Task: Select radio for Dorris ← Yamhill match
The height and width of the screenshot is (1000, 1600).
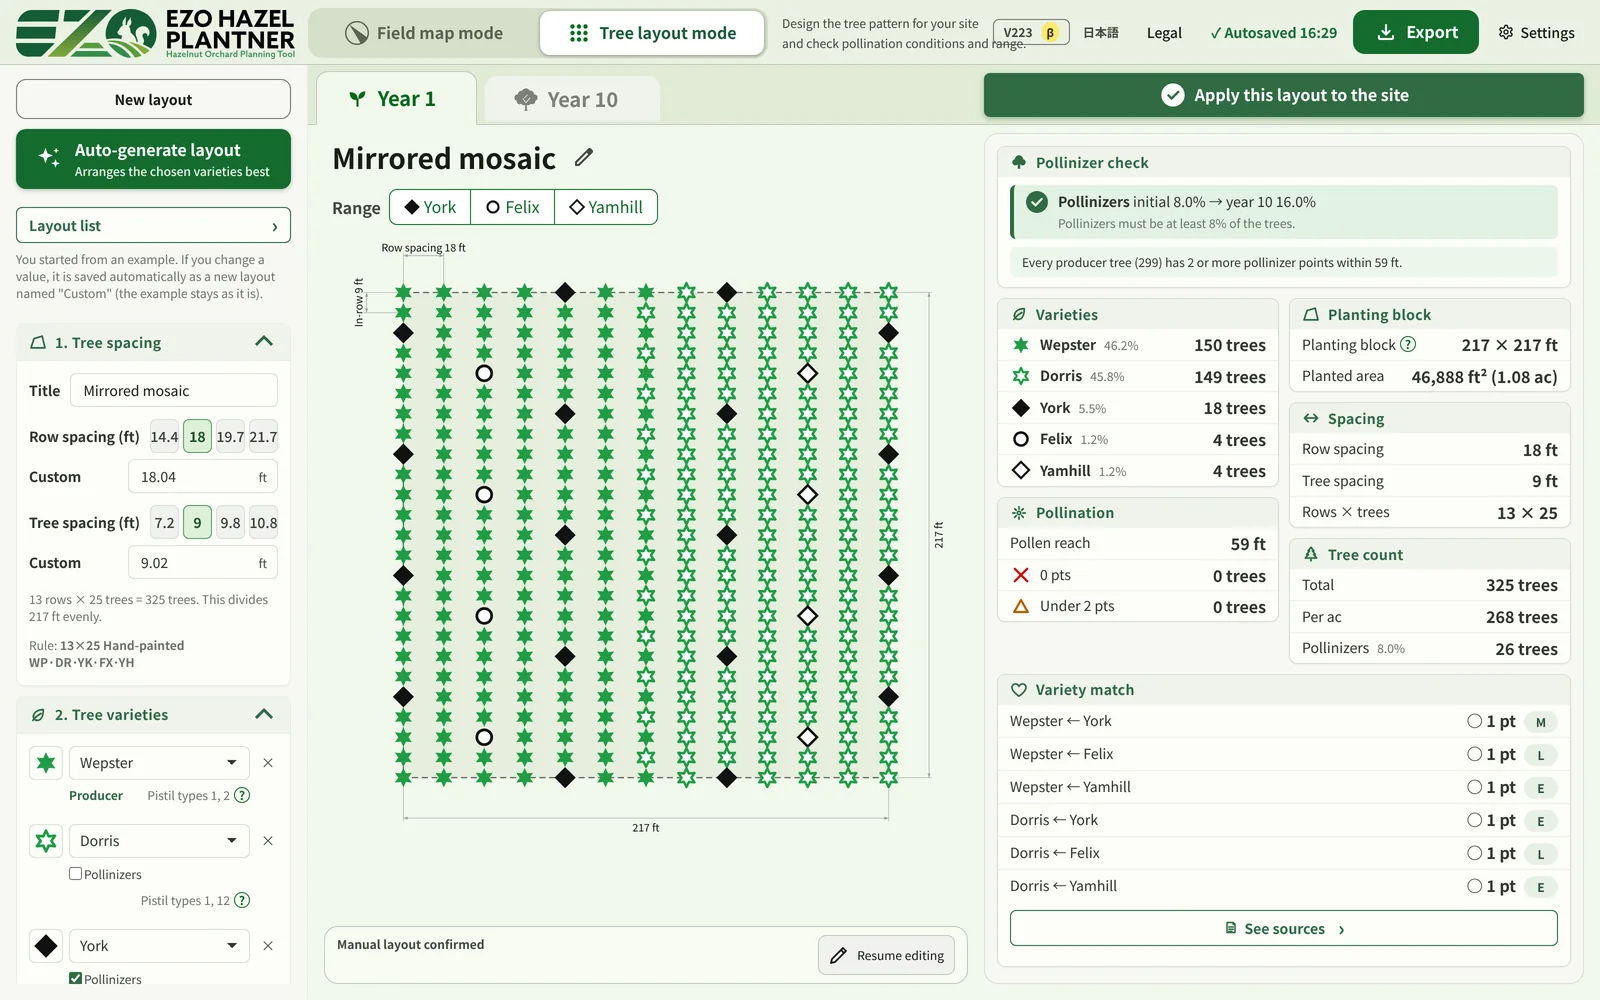Action: tap(1474, 886)
